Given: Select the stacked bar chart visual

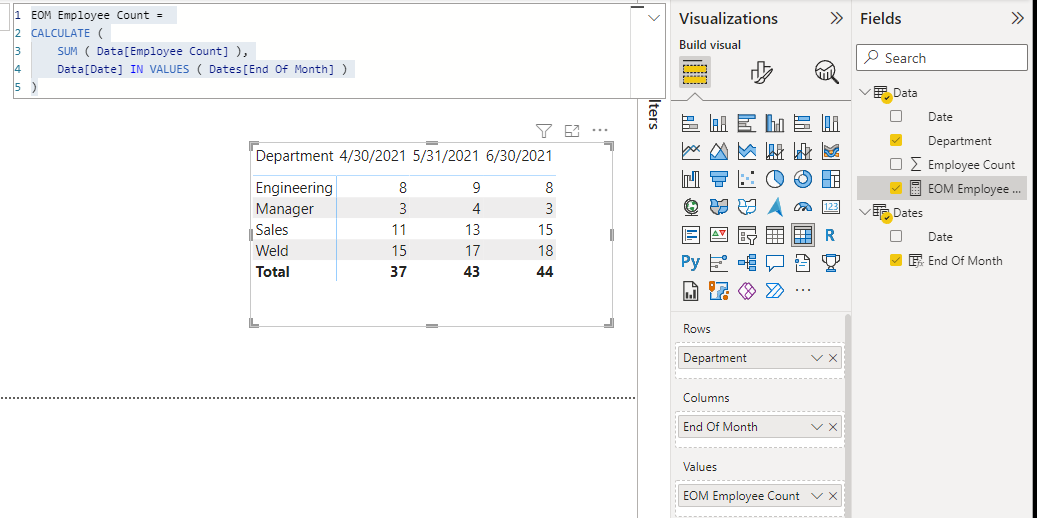Looking at the screenshot, I should (x=690, y=123).
